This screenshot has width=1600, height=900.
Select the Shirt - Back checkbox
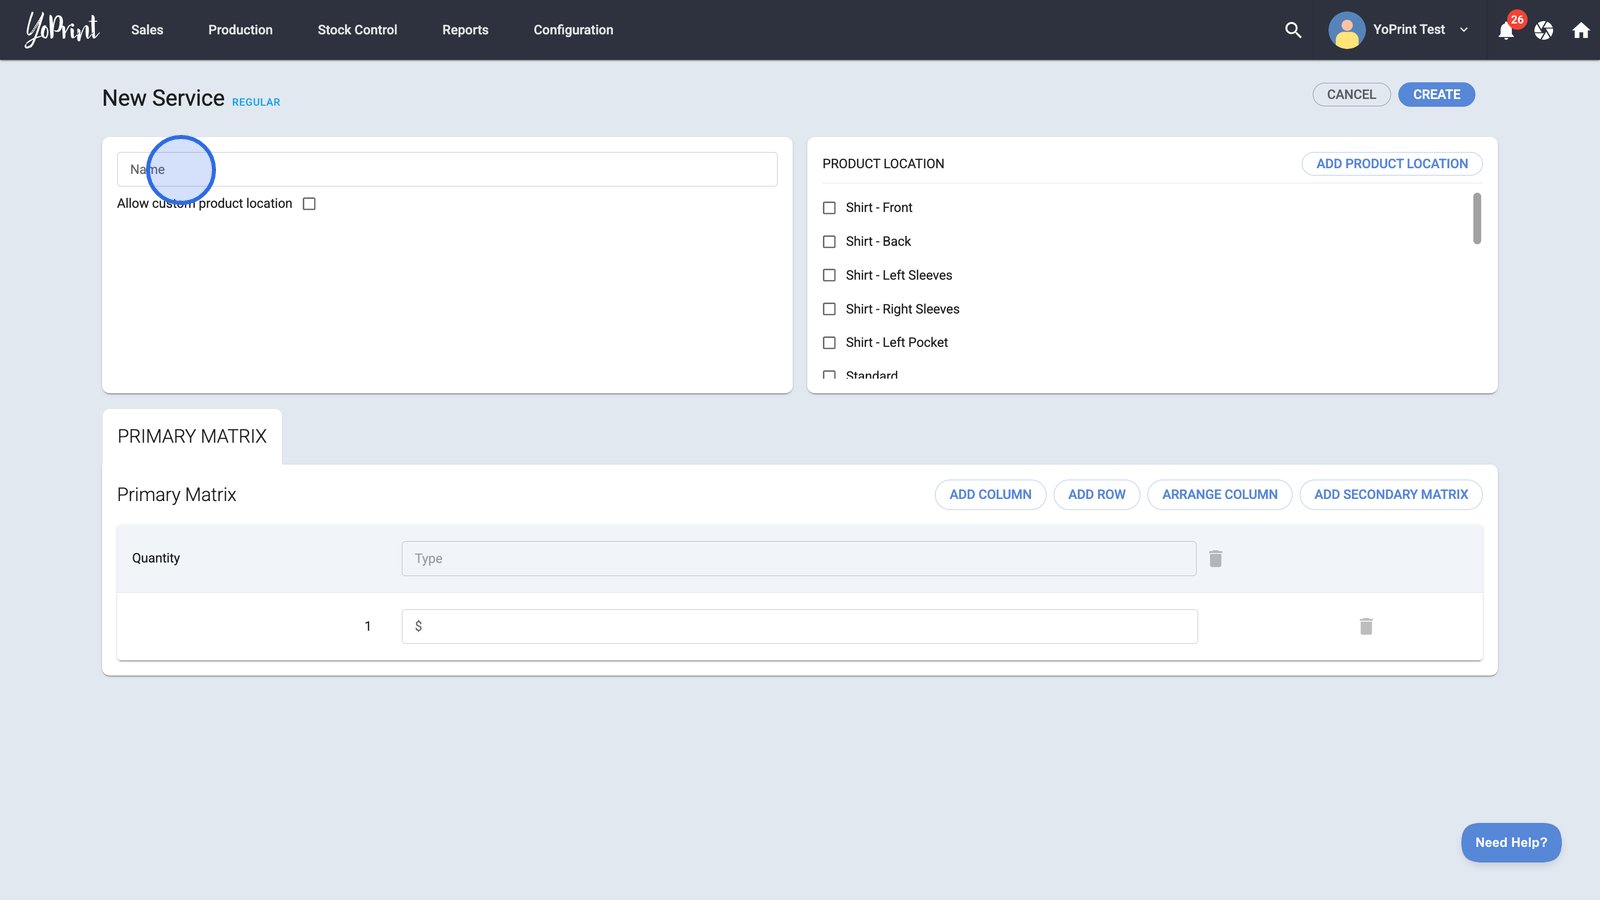point(829,242)
